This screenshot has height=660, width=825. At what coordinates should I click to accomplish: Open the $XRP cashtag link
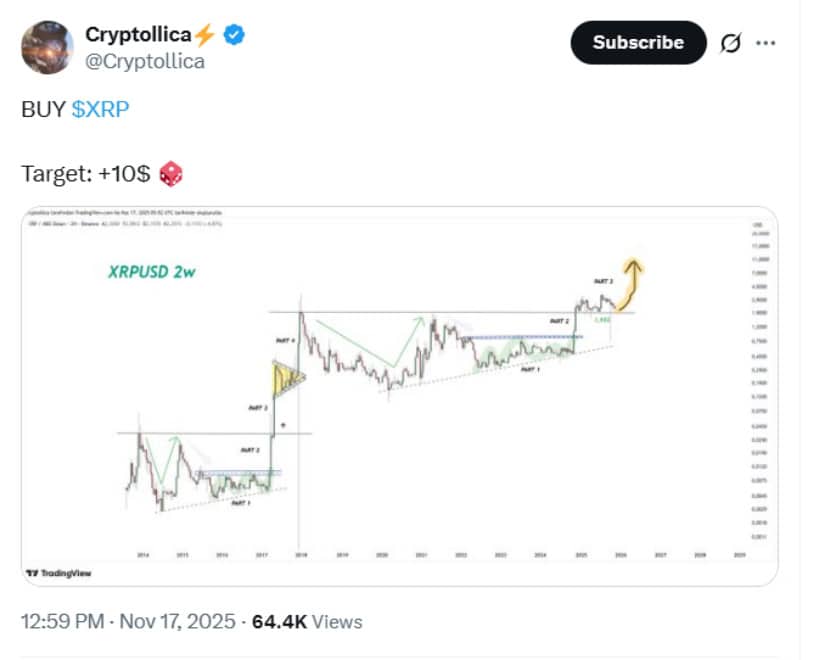(x=100, y=109)
